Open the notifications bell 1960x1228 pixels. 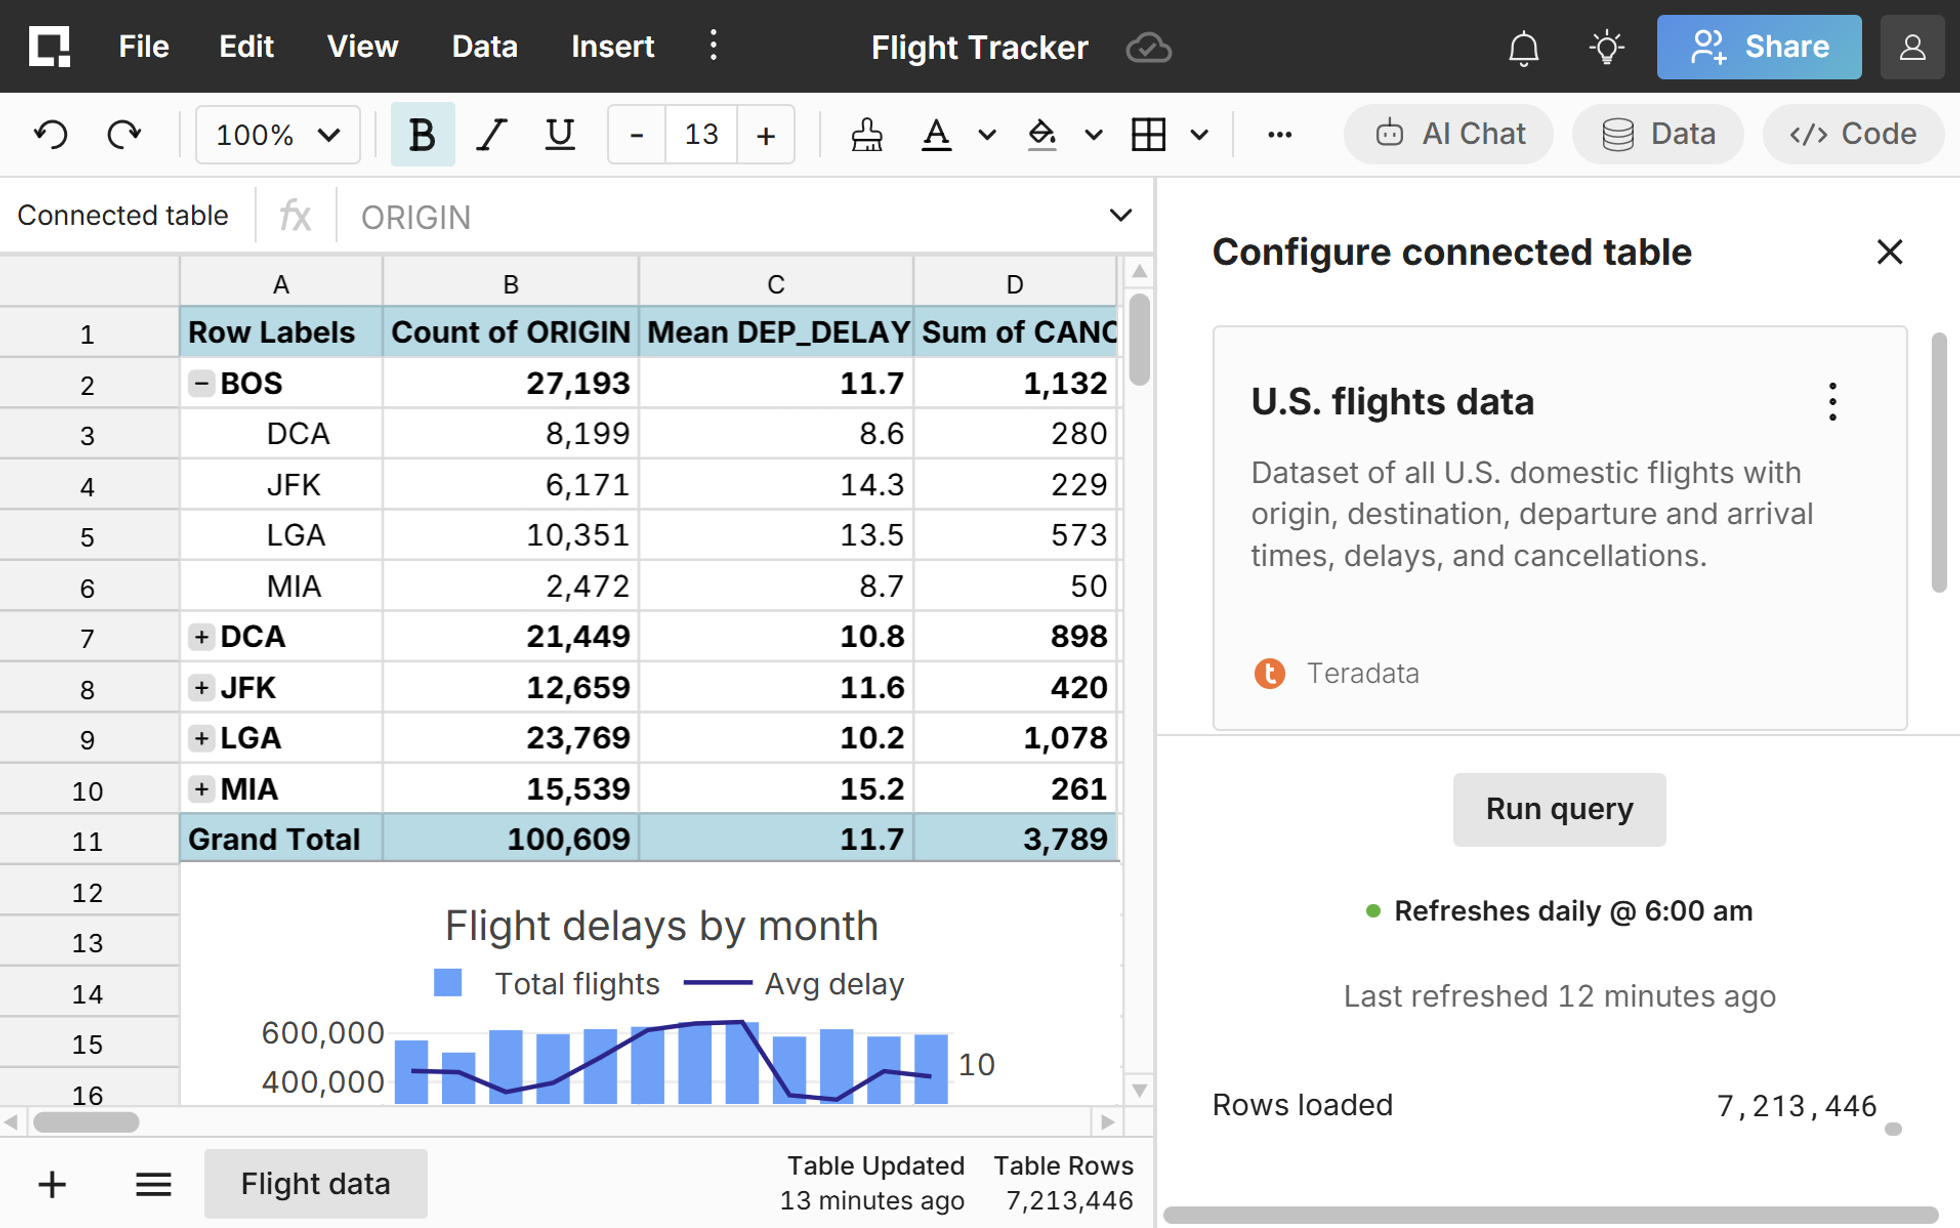[1523, 47]
